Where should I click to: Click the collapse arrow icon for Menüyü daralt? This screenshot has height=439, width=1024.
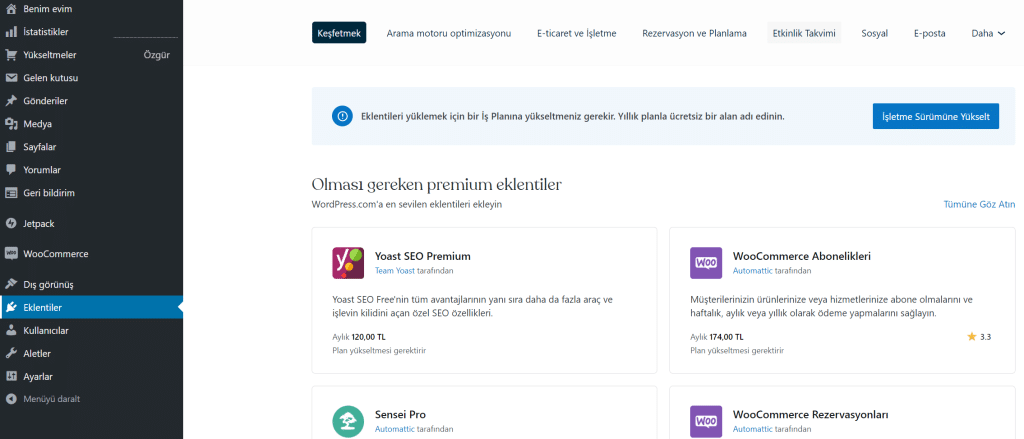11,398
